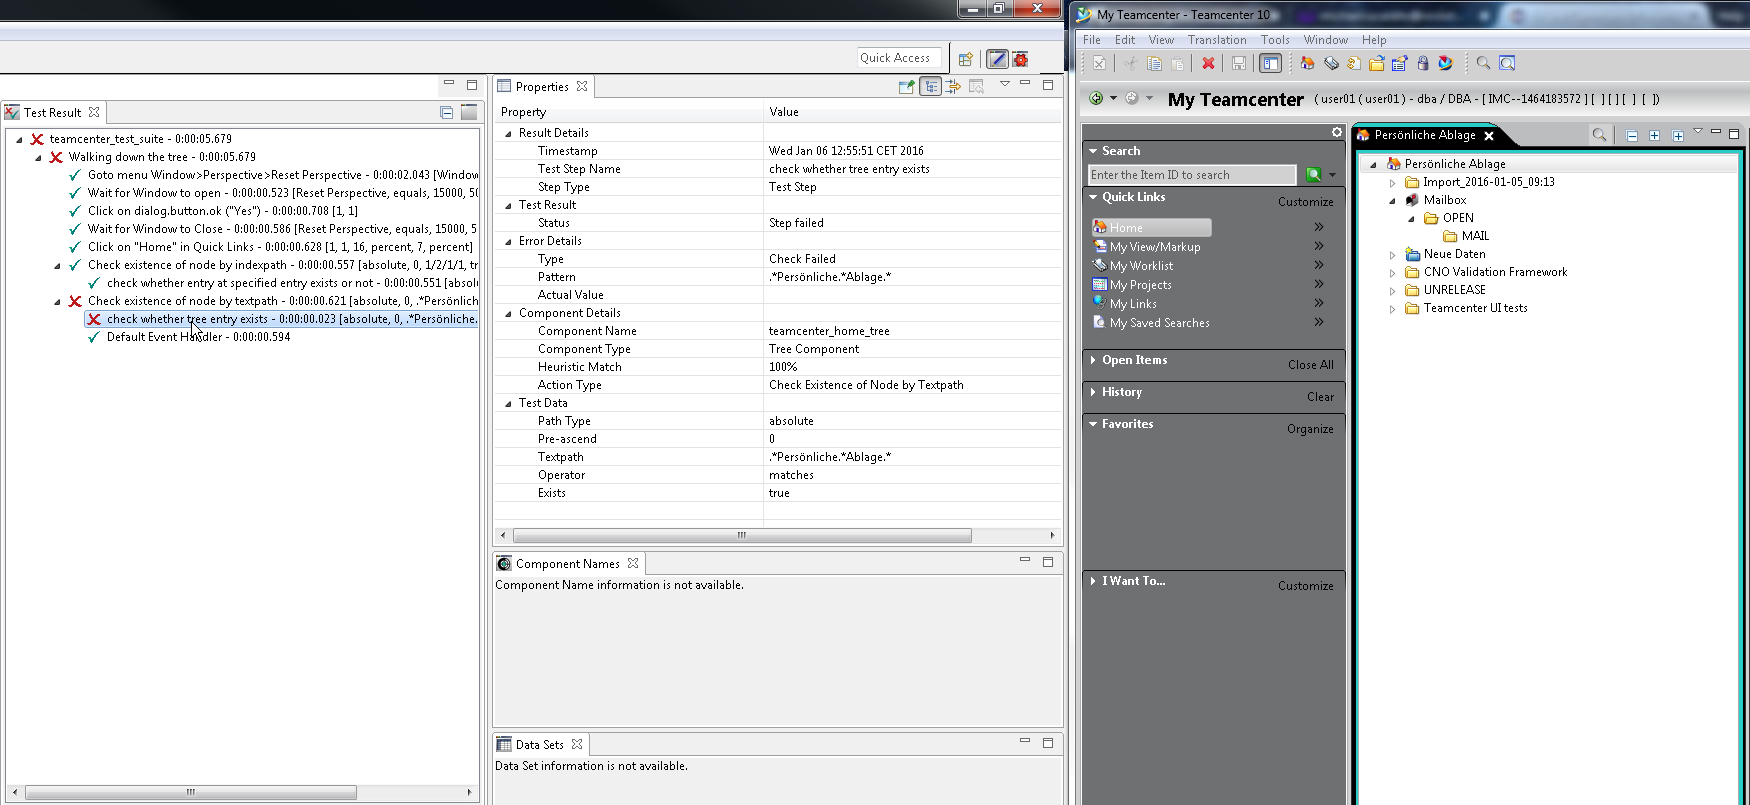Viewport: 1750px width, 805px height.
Task: Click Clear in the History section
Action: (1320, 397)
